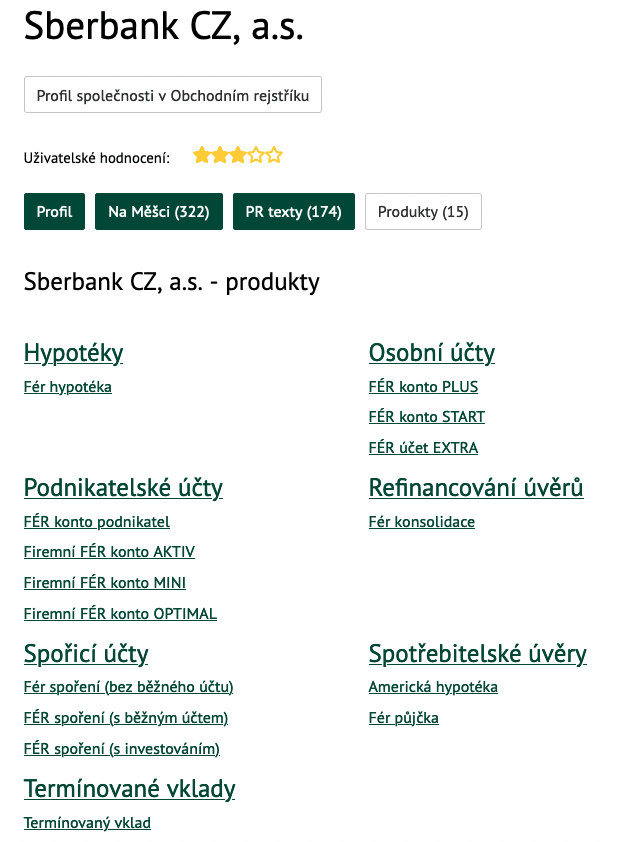Viewport: 629px width, 842px height.
Task: Open the Termínovaný vklad product link
Action: pyautogui.click(x=88, y=823)
